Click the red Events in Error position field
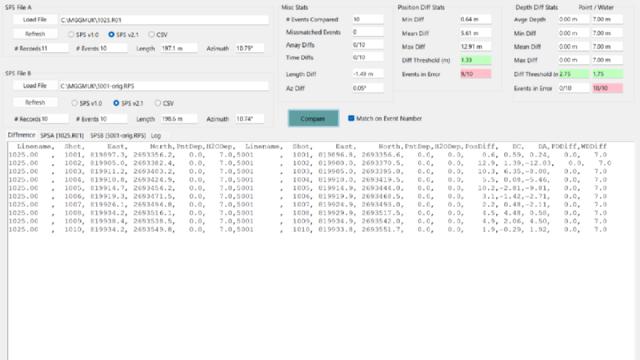This screenshot has width=640, height=360. pos(476,74)
